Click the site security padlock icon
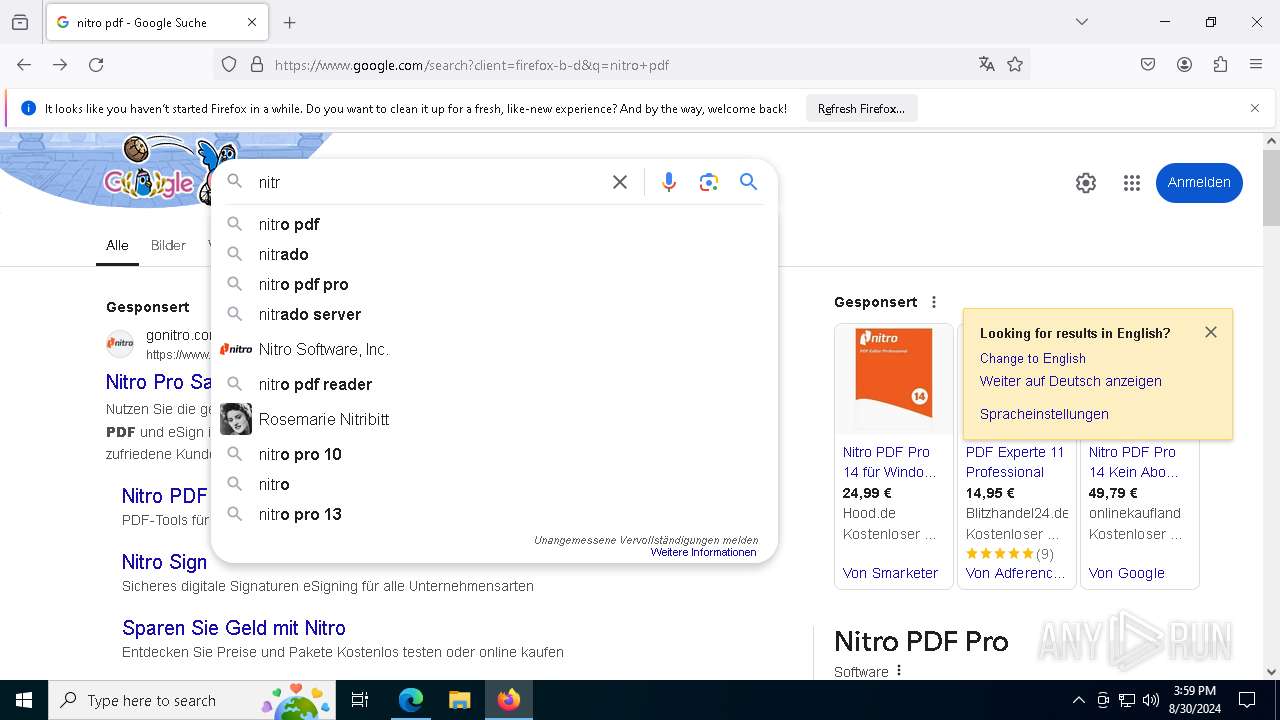This screenshot has height=720, width=1280. coord(257,65)
